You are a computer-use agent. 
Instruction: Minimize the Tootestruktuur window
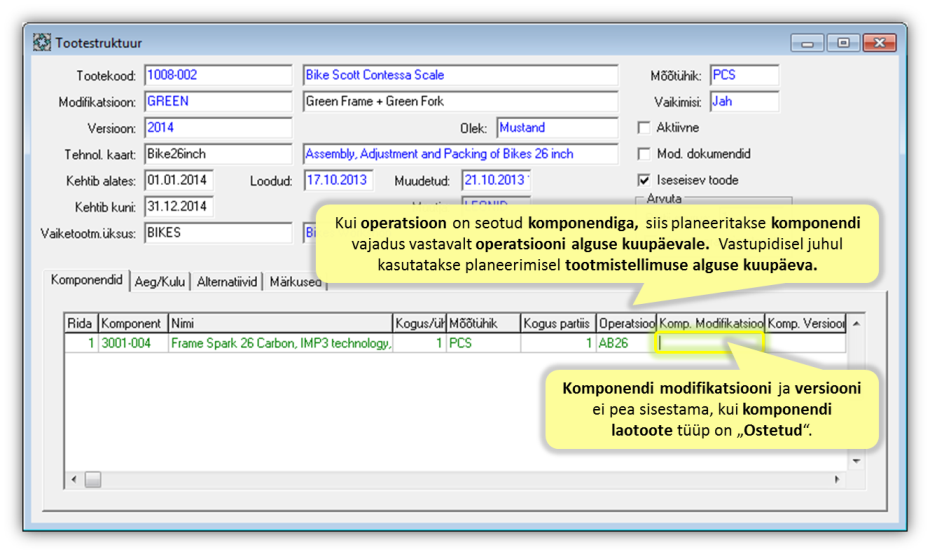pyautogui.click(x=807, y=43)
